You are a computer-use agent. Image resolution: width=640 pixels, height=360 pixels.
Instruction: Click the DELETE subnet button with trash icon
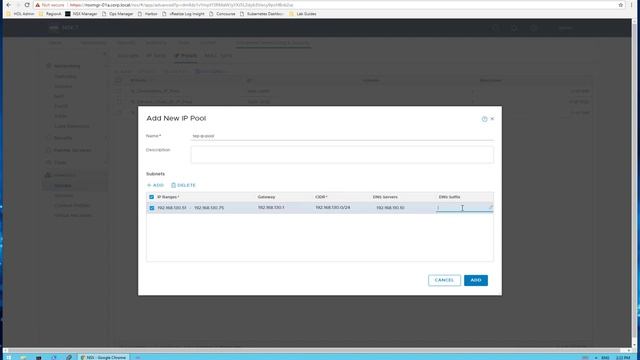point(183,185)
